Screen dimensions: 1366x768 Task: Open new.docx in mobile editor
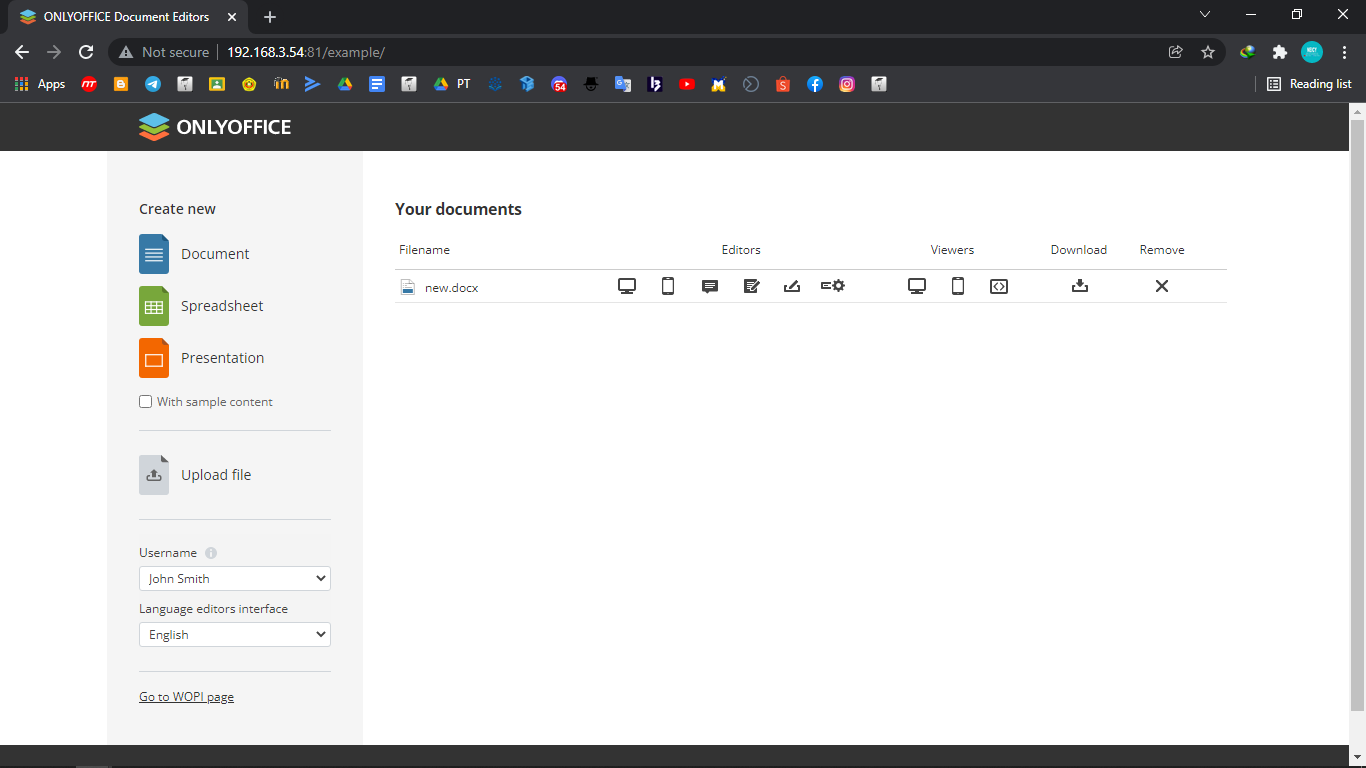668,286
